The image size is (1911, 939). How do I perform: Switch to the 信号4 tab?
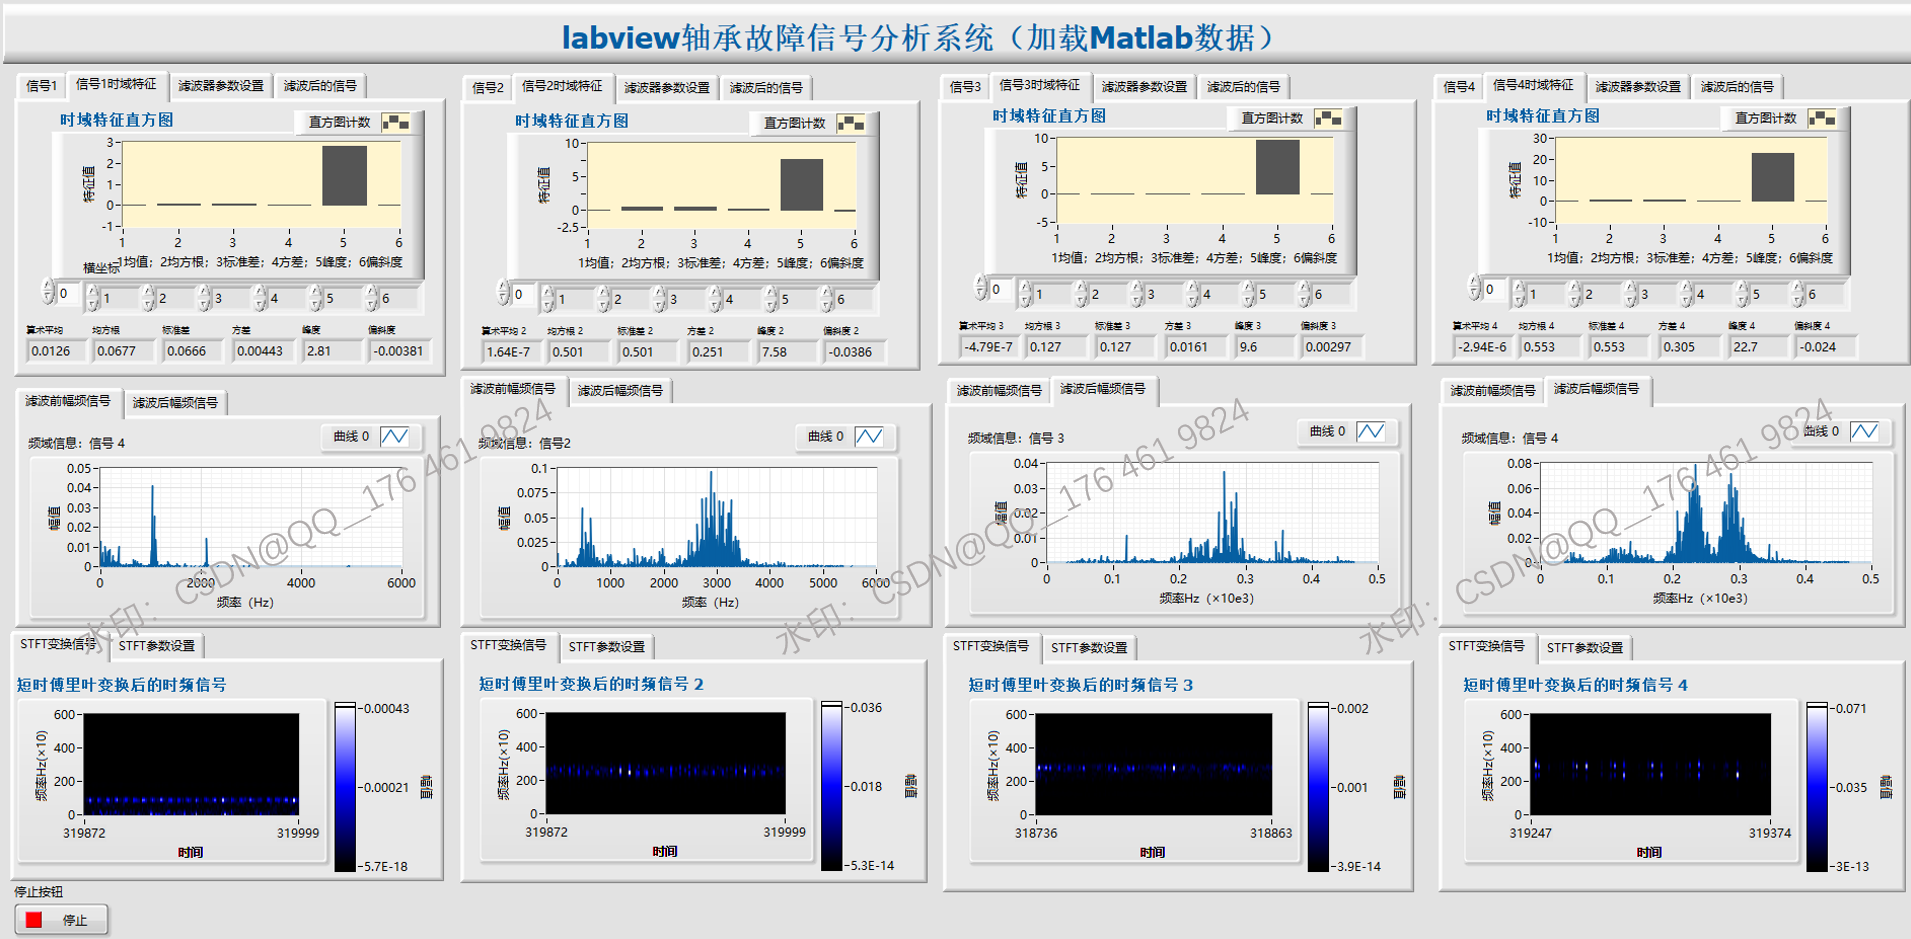pyautogui.click(x=1459, y=87)
